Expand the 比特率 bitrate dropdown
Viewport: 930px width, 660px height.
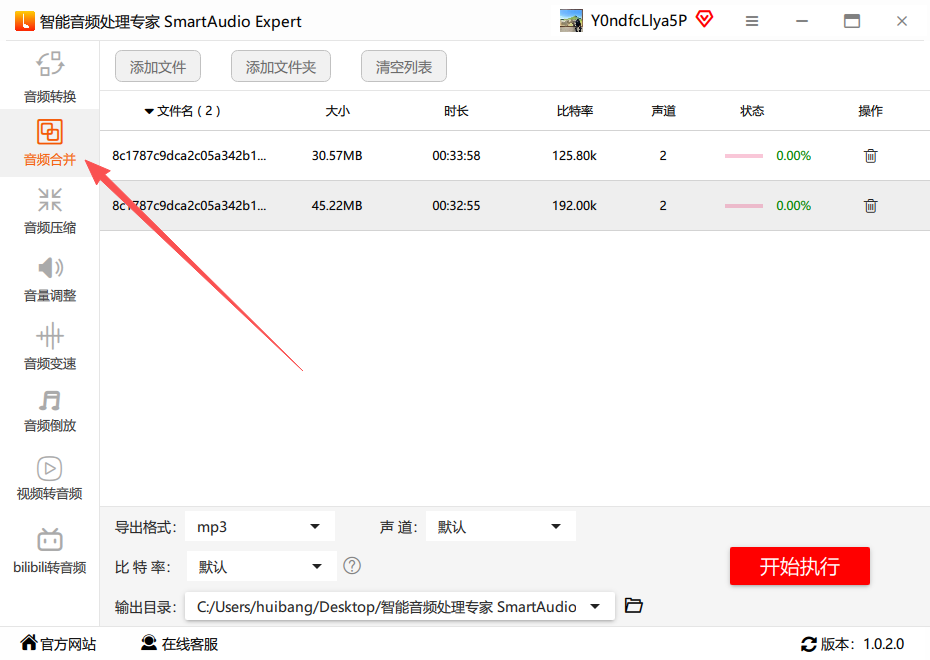point(260,567)
